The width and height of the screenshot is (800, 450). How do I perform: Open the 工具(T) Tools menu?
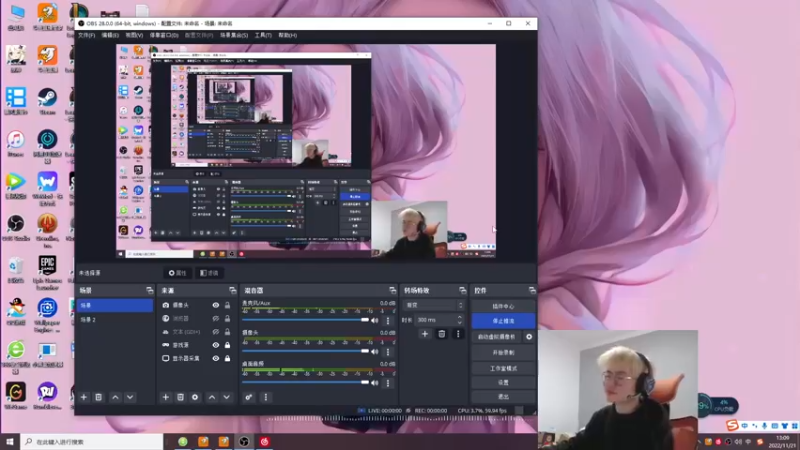click(263, 35)
